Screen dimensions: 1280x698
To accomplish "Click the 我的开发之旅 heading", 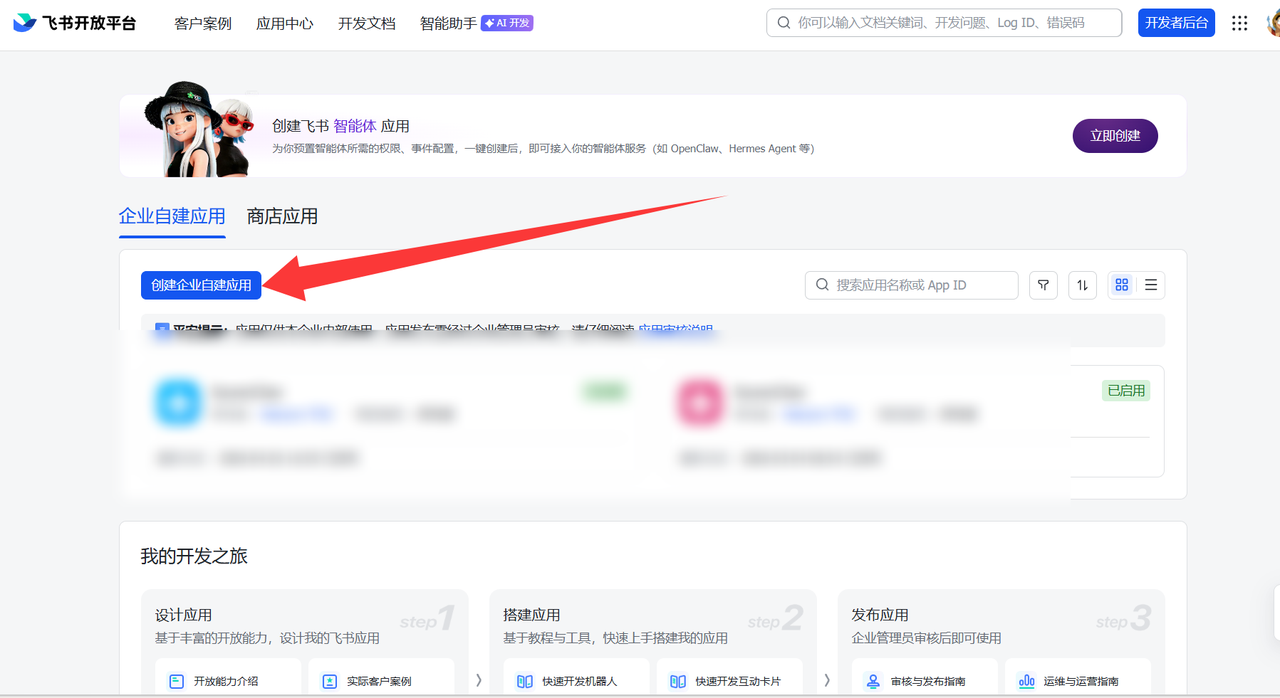I will pos(194,556).
